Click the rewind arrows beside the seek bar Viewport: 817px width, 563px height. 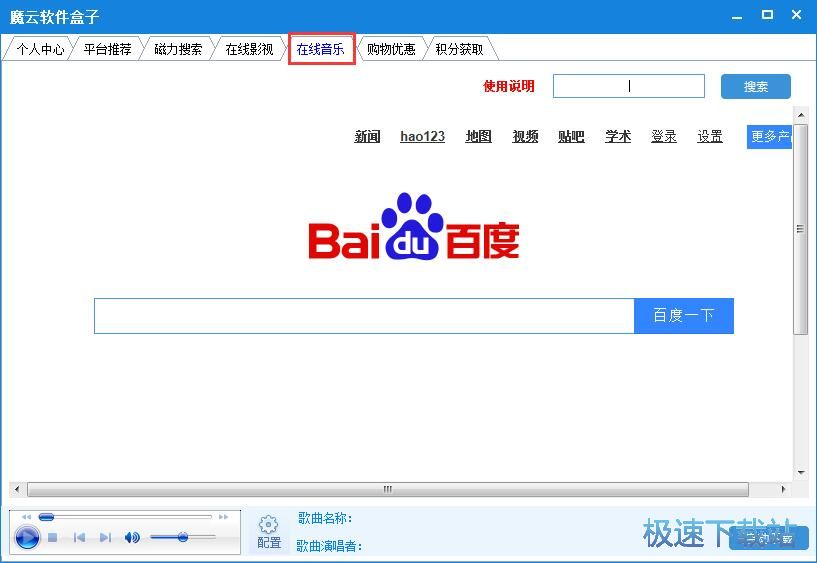26,517
